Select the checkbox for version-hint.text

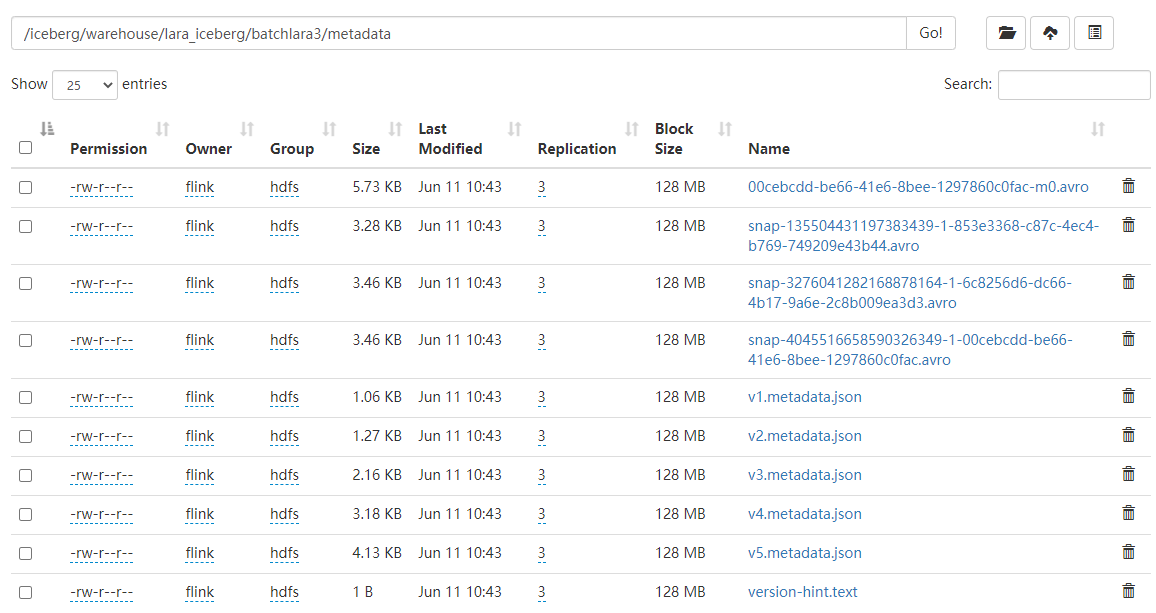point(25,591)
